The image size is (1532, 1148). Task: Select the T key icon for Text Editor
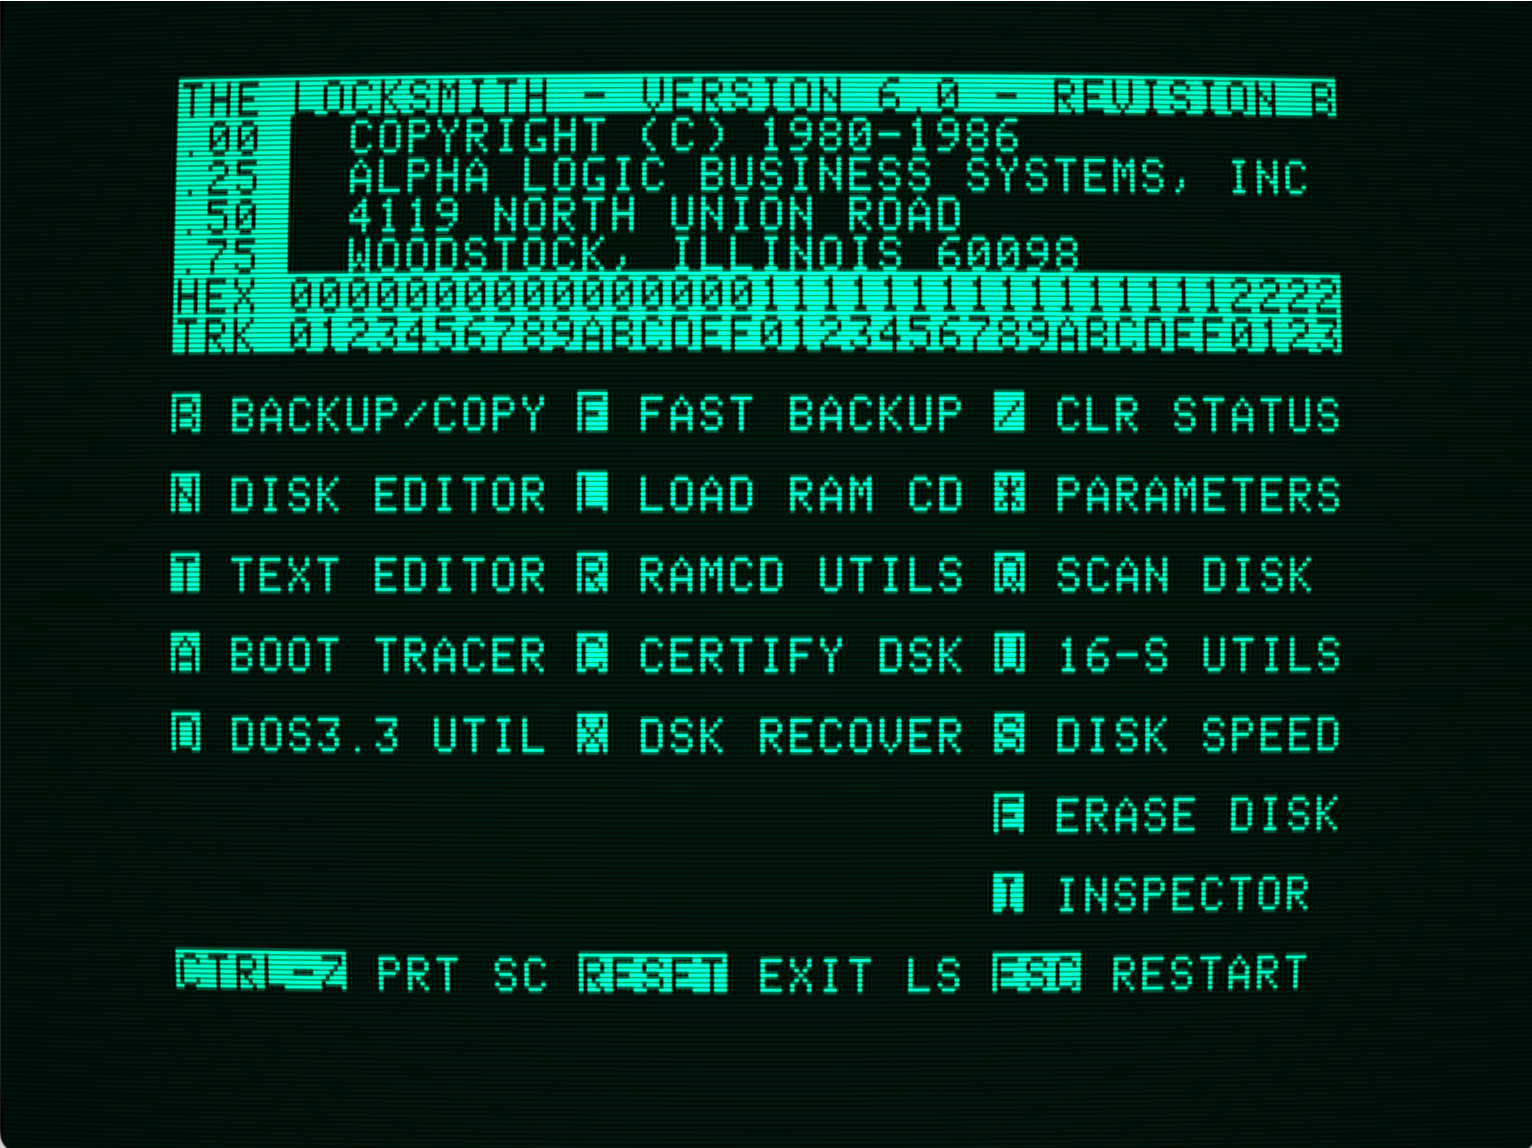[x=186, y=574]
